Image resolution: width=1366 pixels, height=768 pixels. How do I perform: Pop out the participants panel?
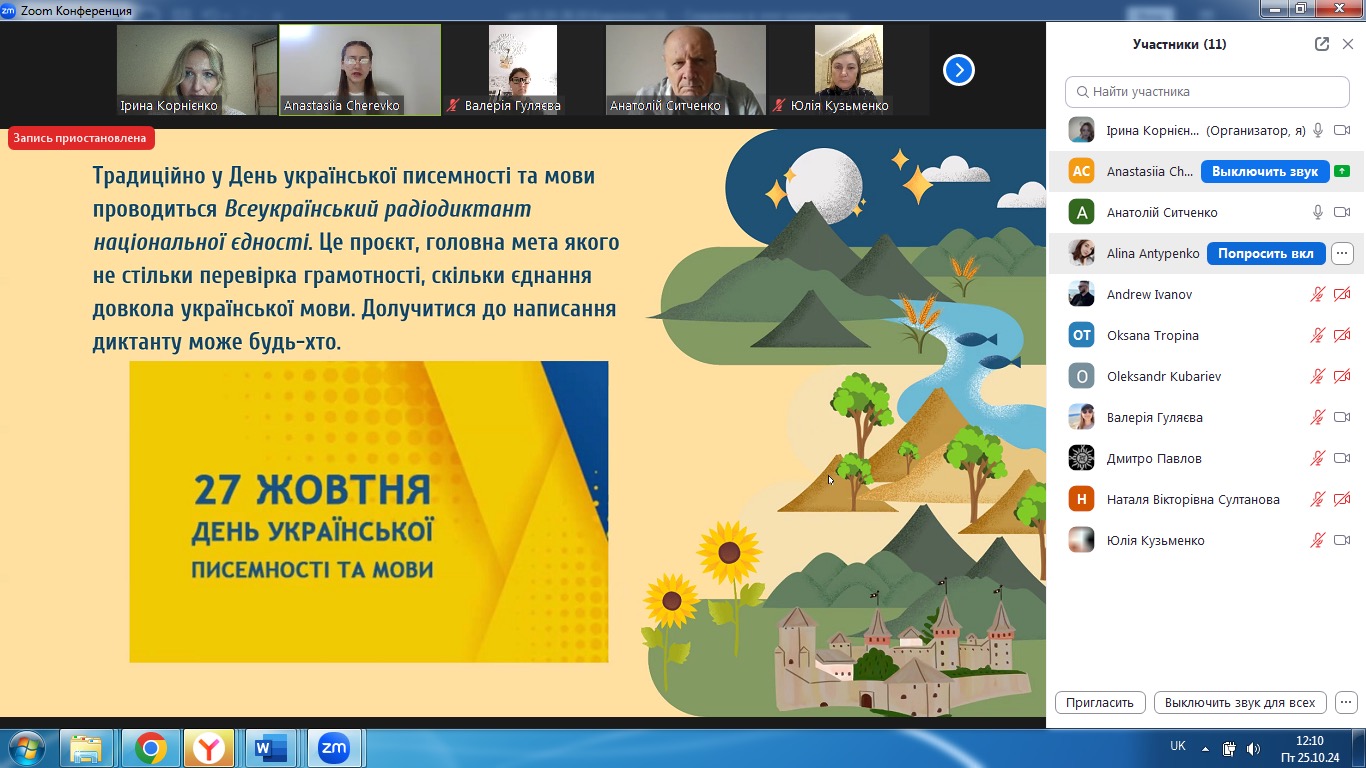[x=1322, y=44]
